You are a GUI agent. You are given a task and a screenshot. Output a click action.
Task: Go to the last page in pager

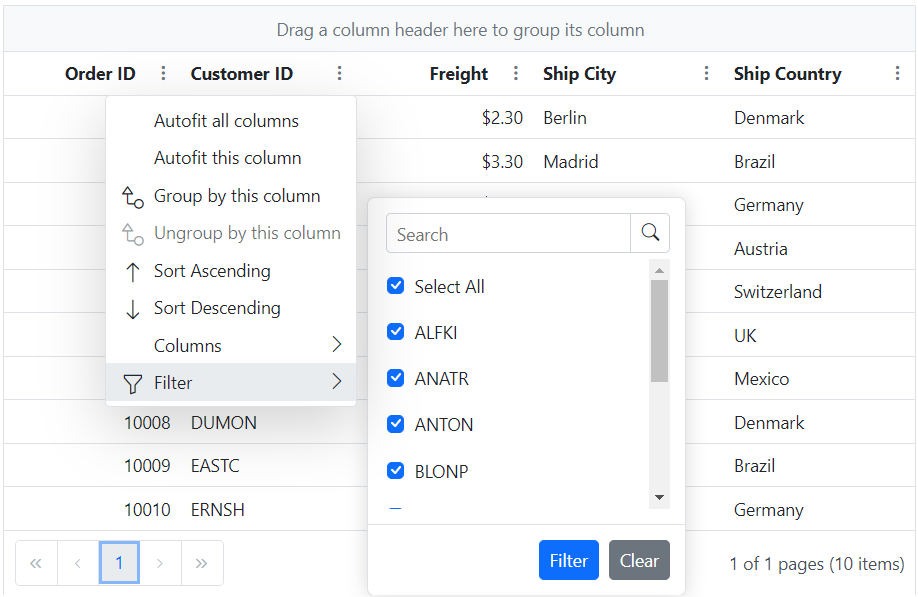click(202, 563)
